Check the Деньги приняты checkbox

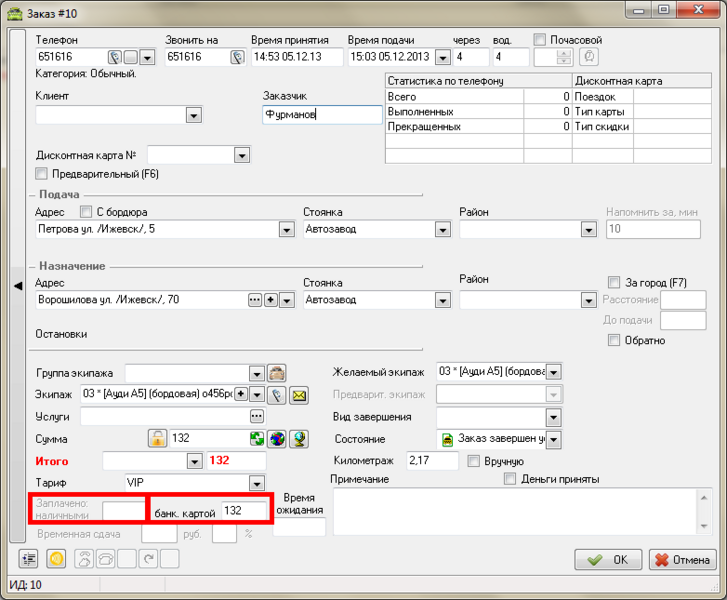510,479
